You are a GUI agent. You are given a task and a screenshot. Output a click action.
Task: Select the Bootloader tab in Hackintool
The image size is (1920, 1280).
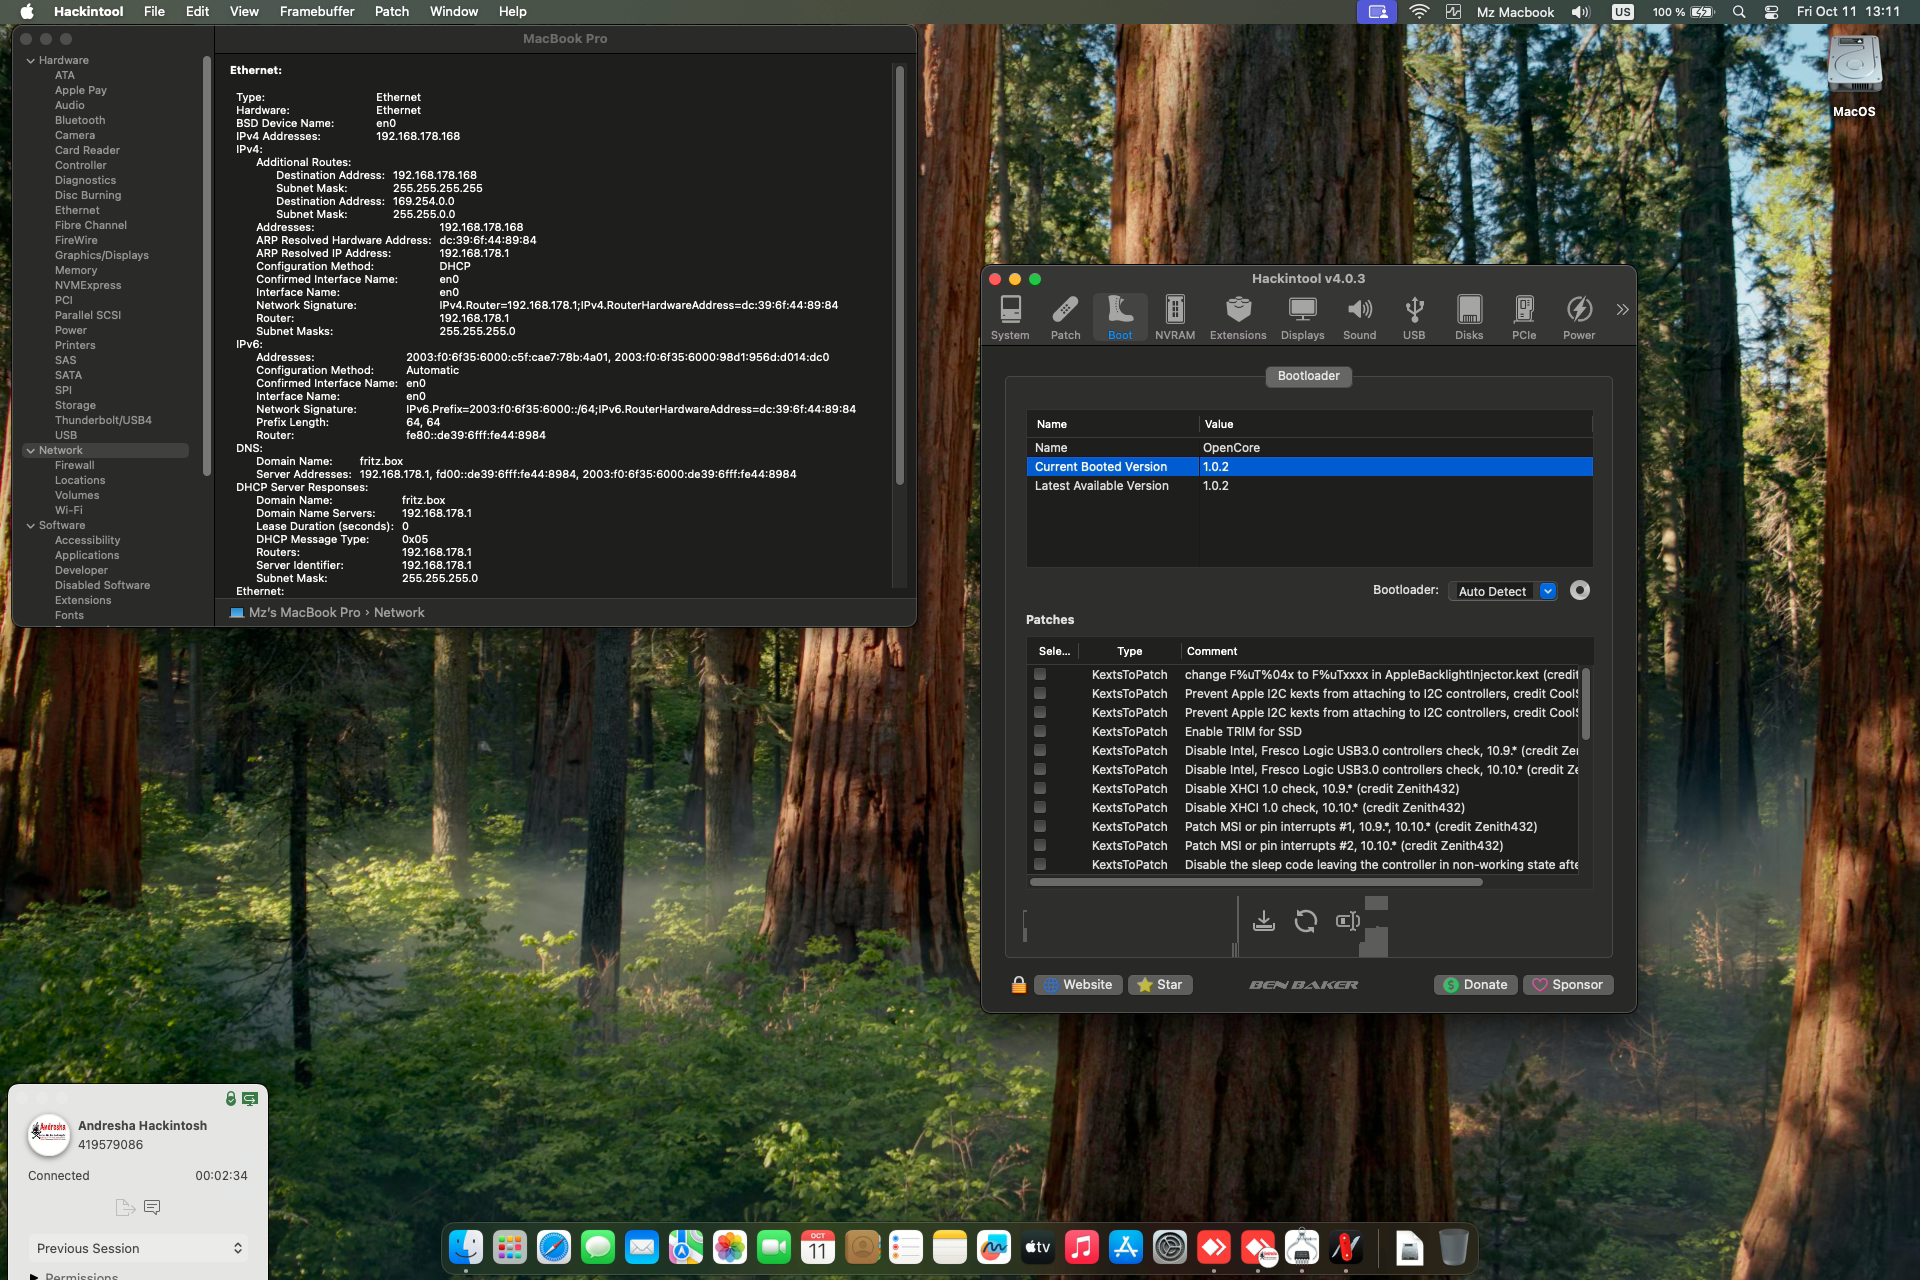1308,376
